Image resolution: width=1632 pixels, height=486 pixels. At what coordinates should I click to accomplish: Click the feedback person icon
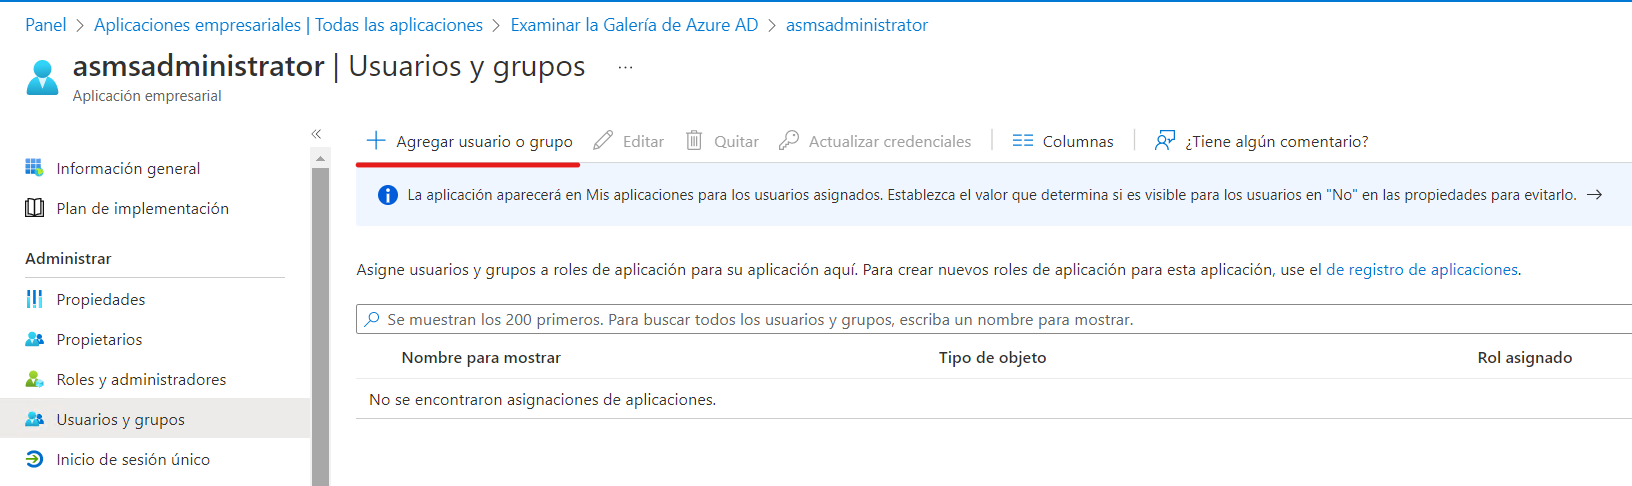point(1165,140)
